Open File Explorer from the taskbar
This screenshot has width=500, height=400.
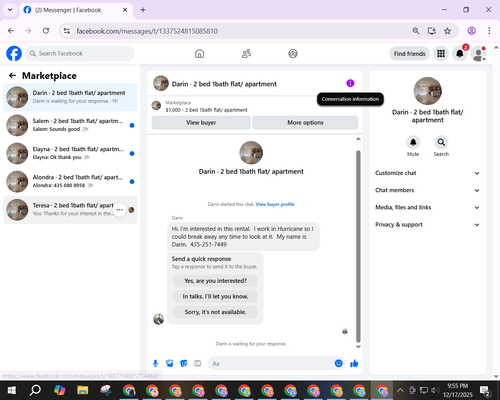pos(82,390)
